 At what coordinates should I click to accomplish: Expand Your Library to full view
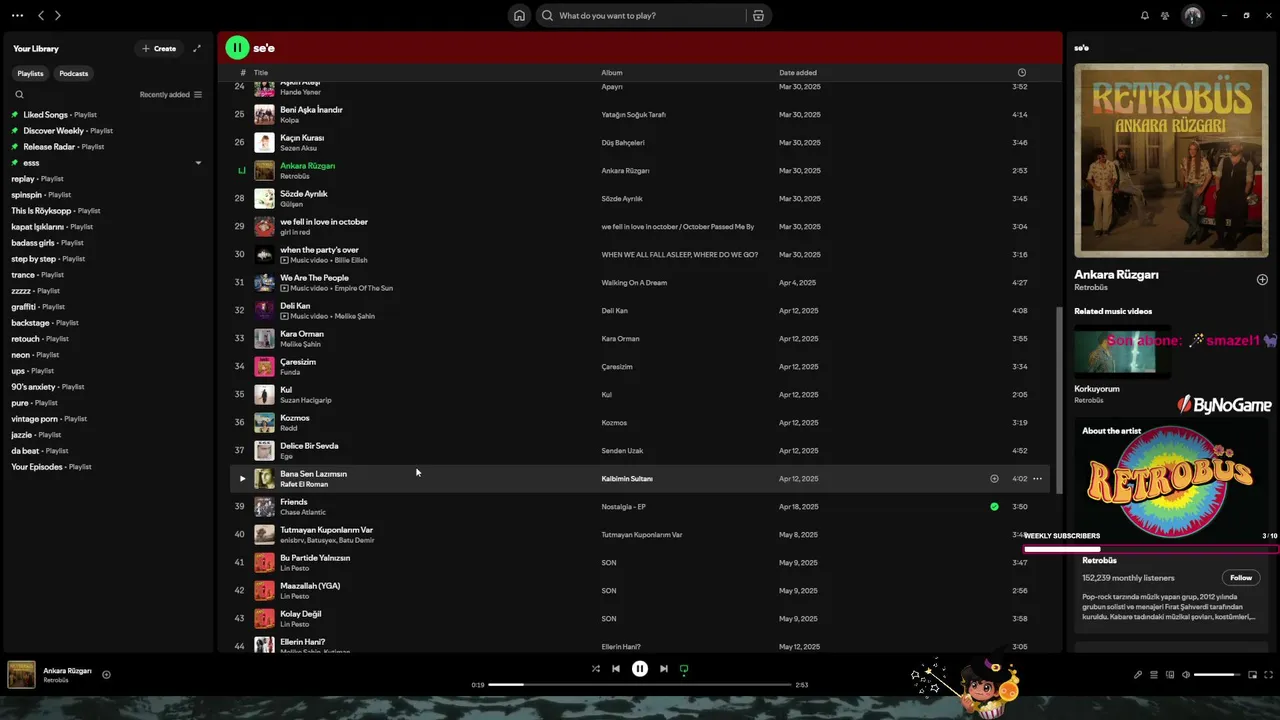tap(197, 48)
